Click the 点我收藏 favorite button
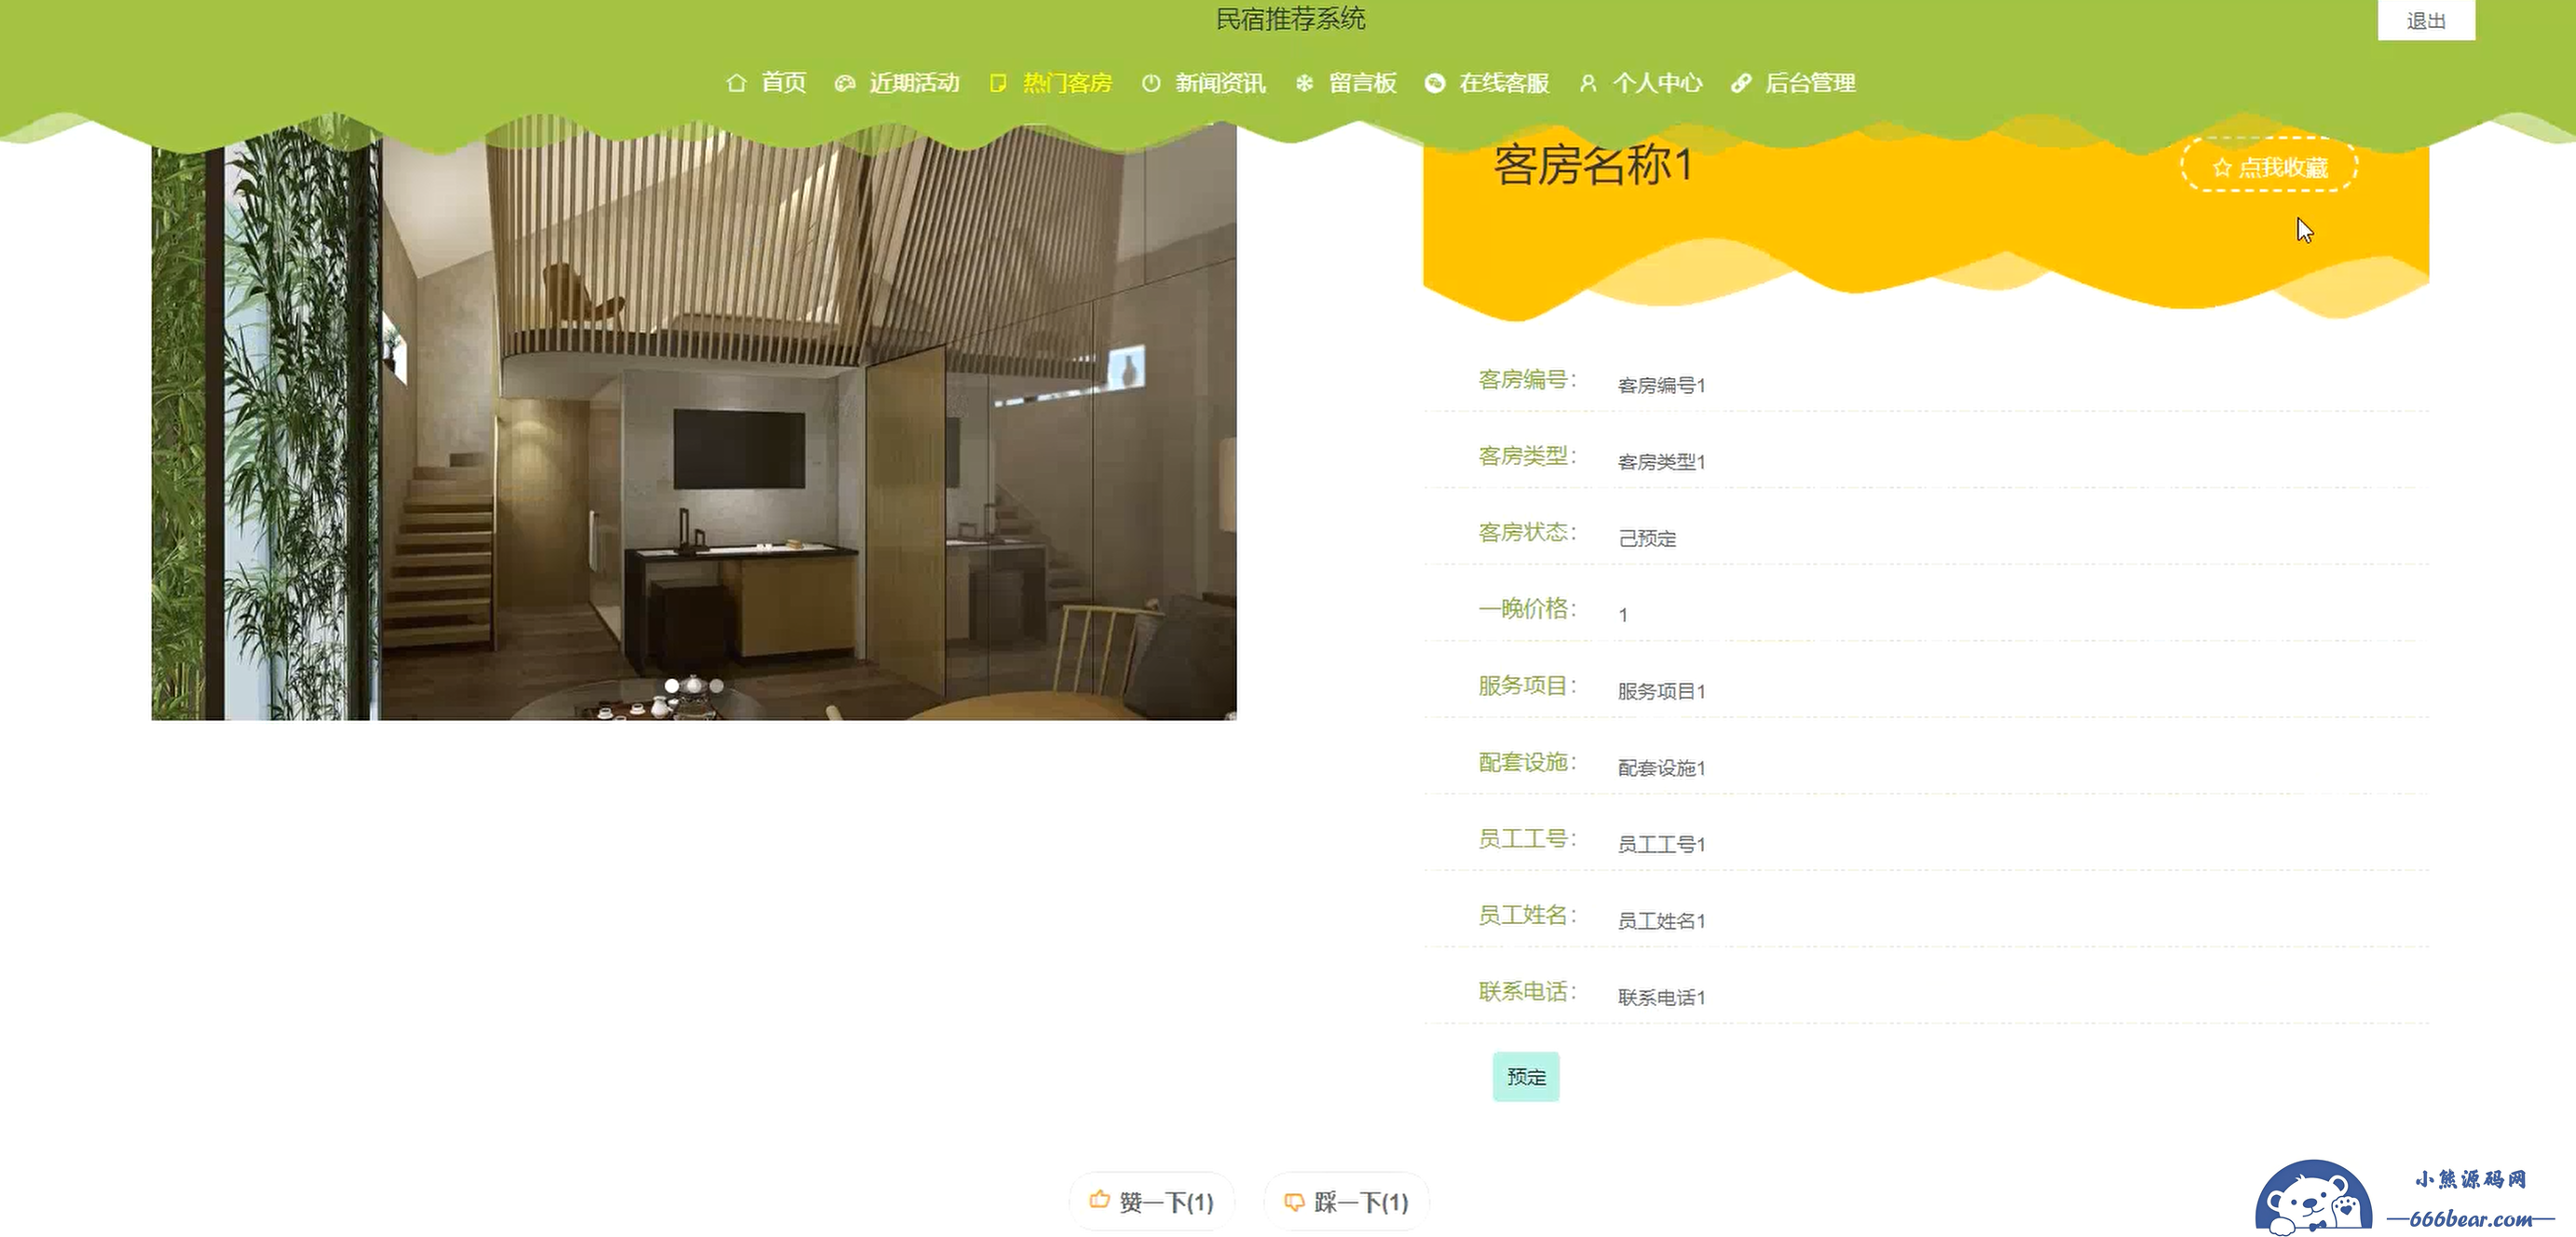Image resolution: width=2576 pixels, height=1237 pixels. coord(2269,166)
